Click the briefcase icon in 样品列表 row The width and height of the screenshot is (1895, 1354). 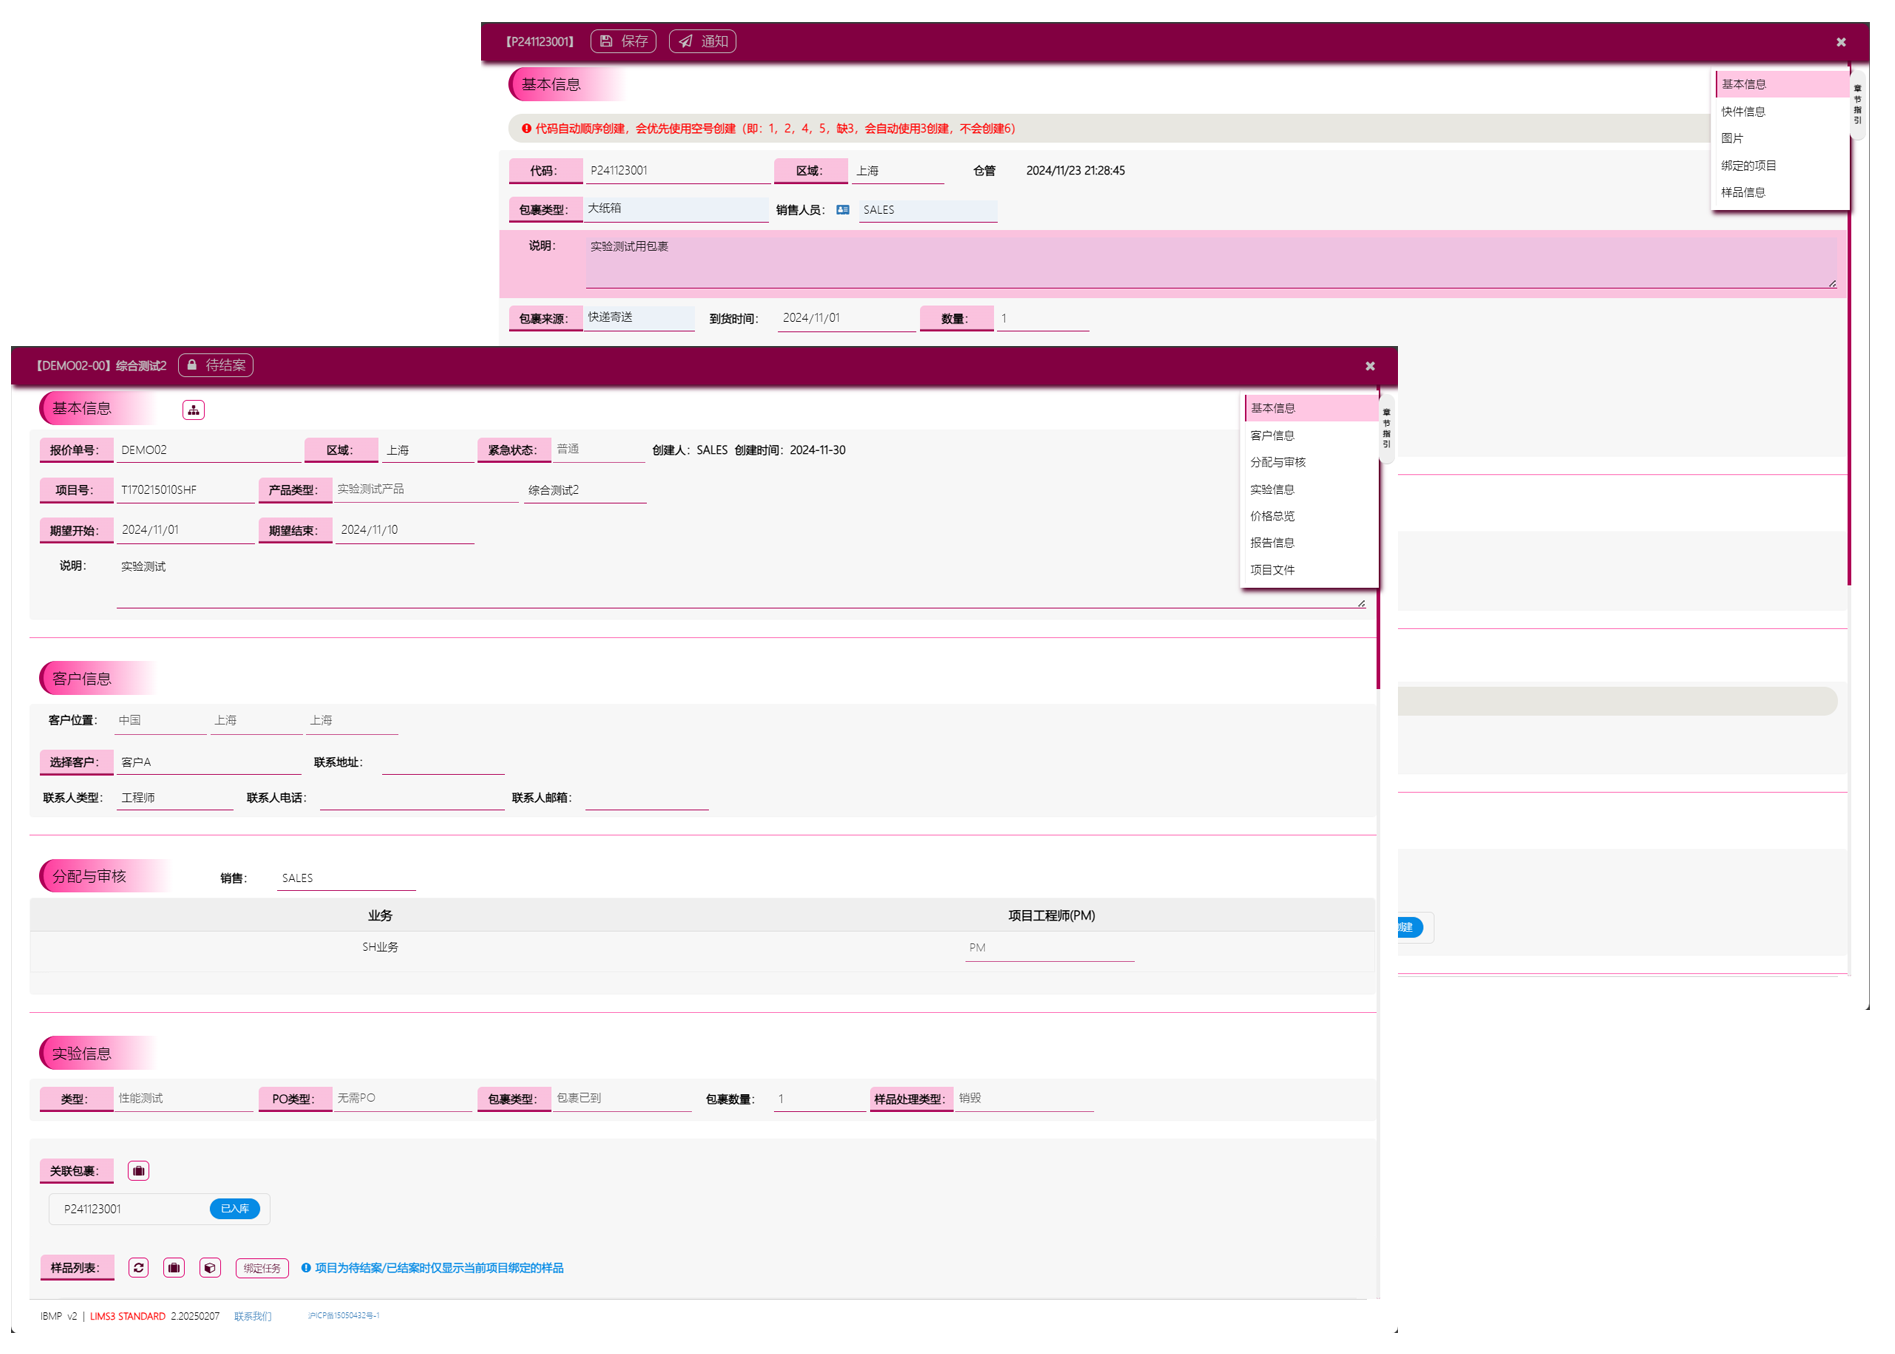[x=174, y=1268]
